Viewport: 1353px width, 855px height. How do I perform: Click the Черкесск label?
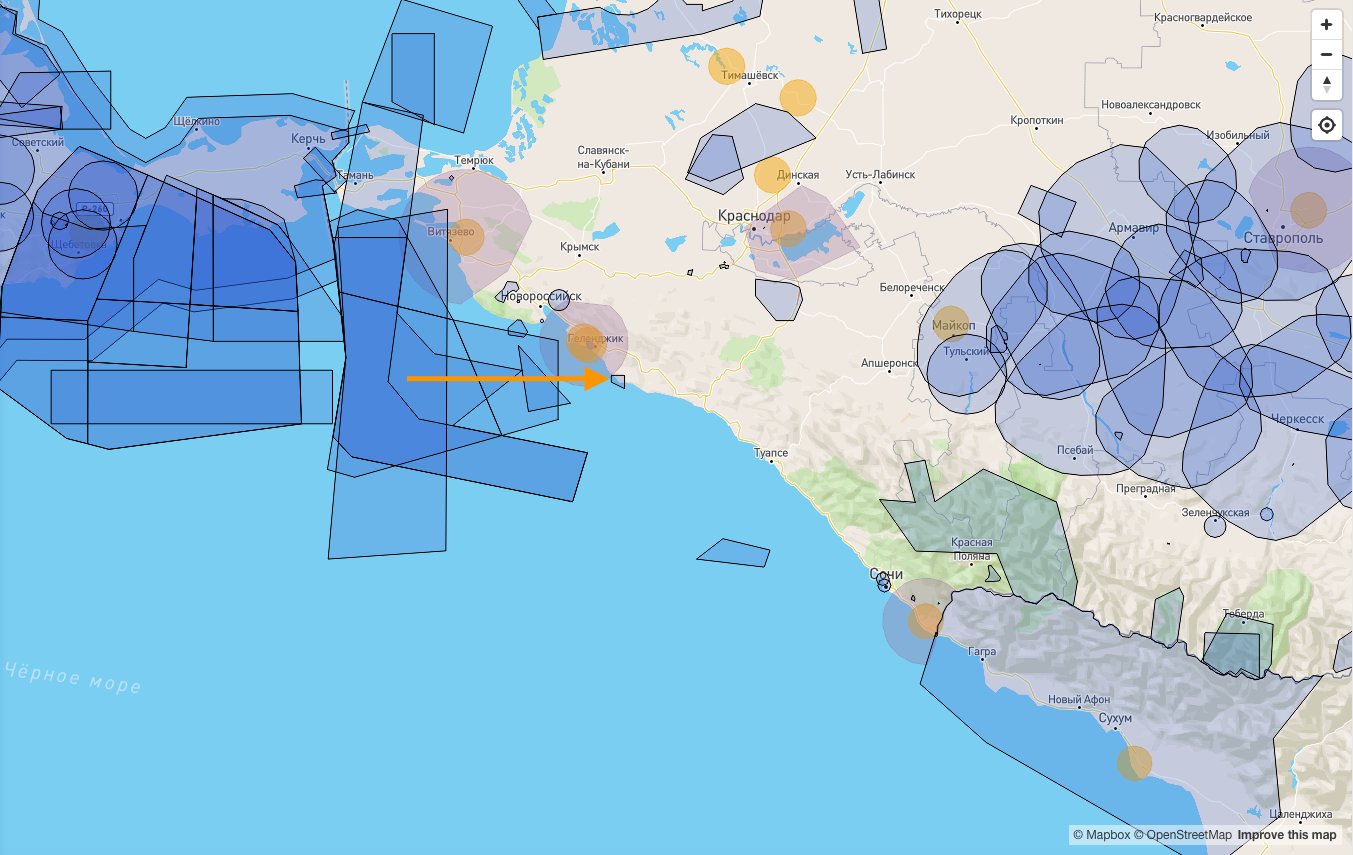1297,418
